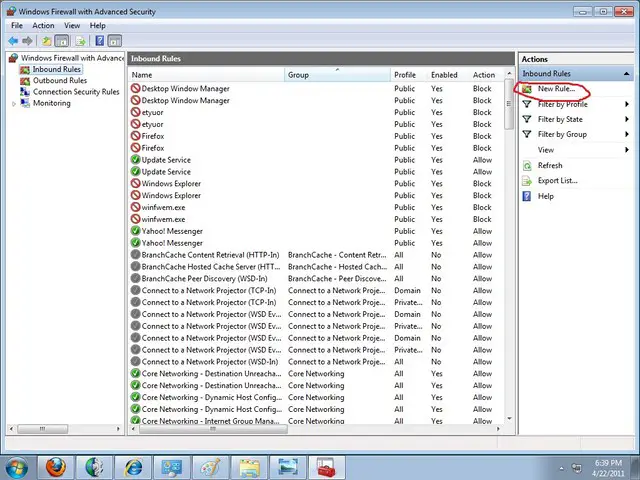The image size is (640, 480).
Task: Sort rules by the Action column header
Action: point(487,75)
